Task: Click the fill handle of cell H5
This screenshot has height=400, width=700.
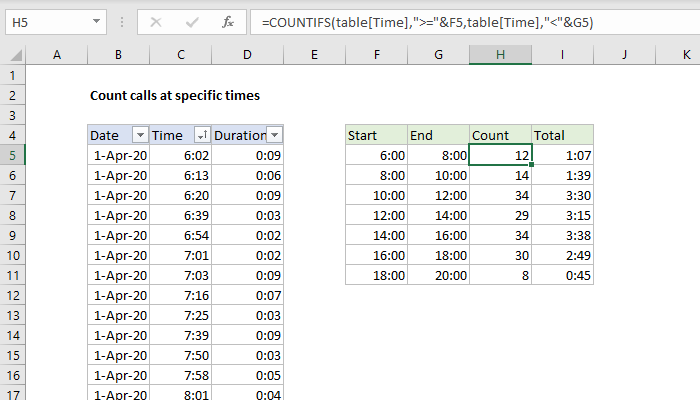Action: coord(531,164)
